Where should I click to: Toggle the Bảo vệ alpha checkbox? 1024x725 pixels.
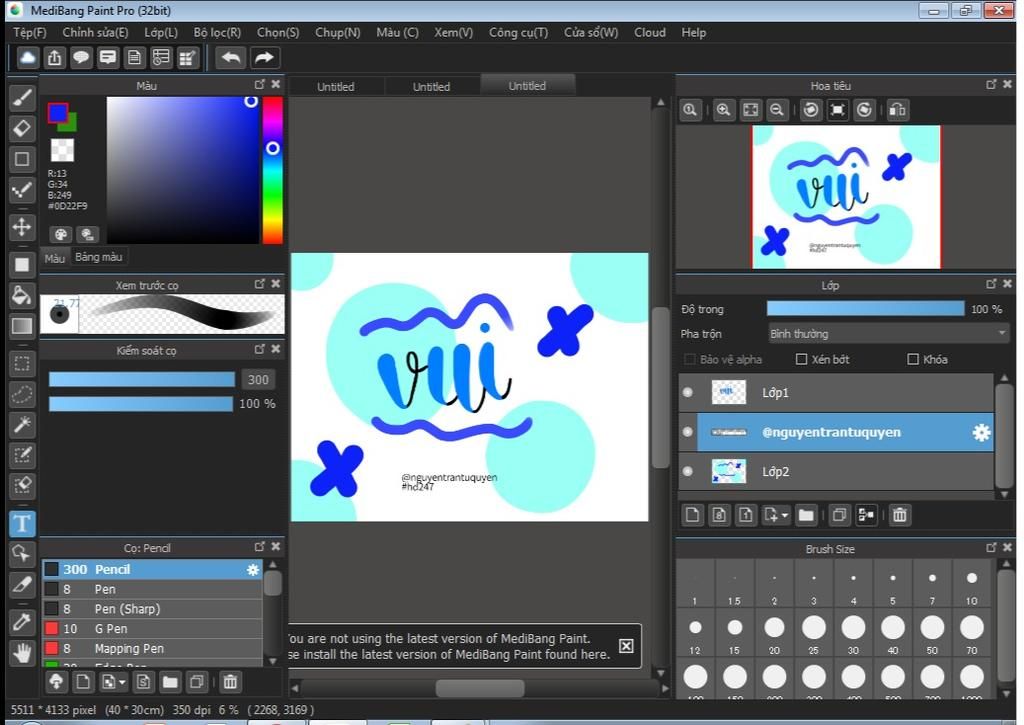pyautogui.click(x=689, y=359)
